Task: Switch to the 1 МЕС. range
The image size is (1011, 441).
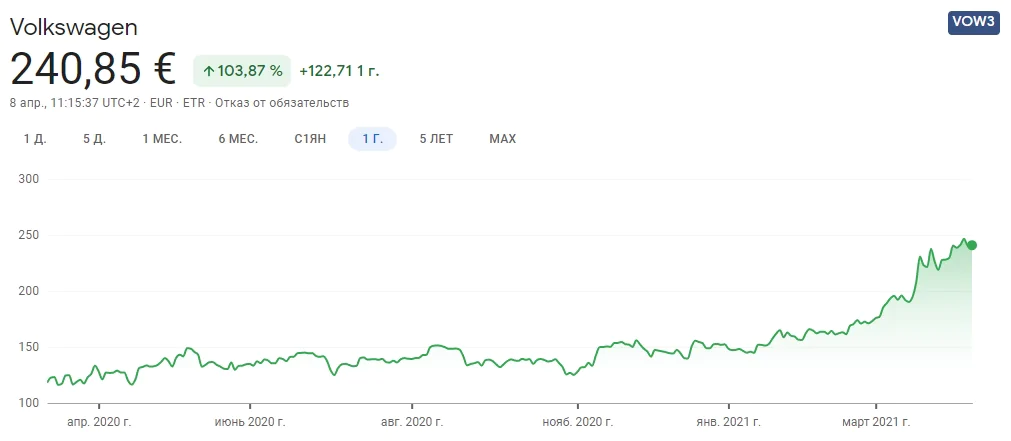Action: pyautogui.click(x=162, y=139)
